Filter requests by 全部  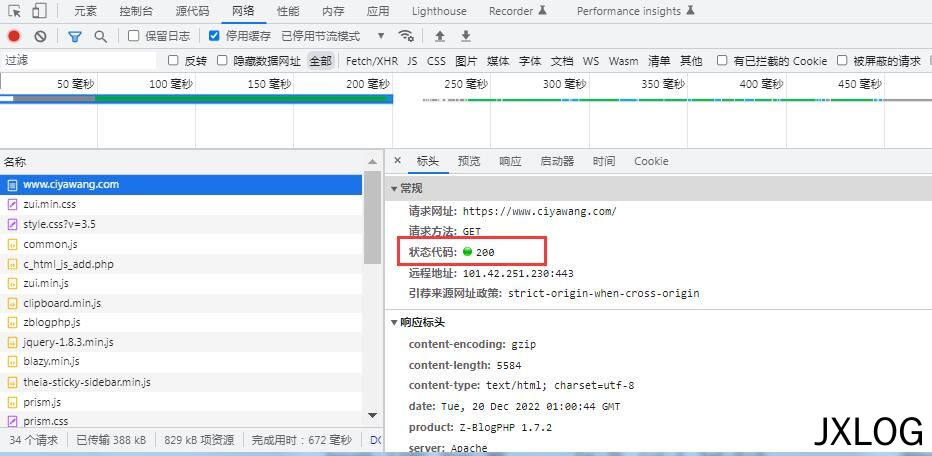(320, 61)
